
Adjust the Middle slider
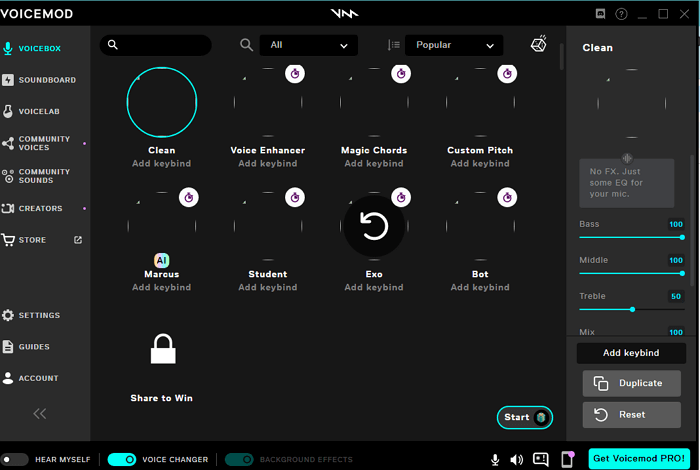pyautogui.click(x=632, y=273)
